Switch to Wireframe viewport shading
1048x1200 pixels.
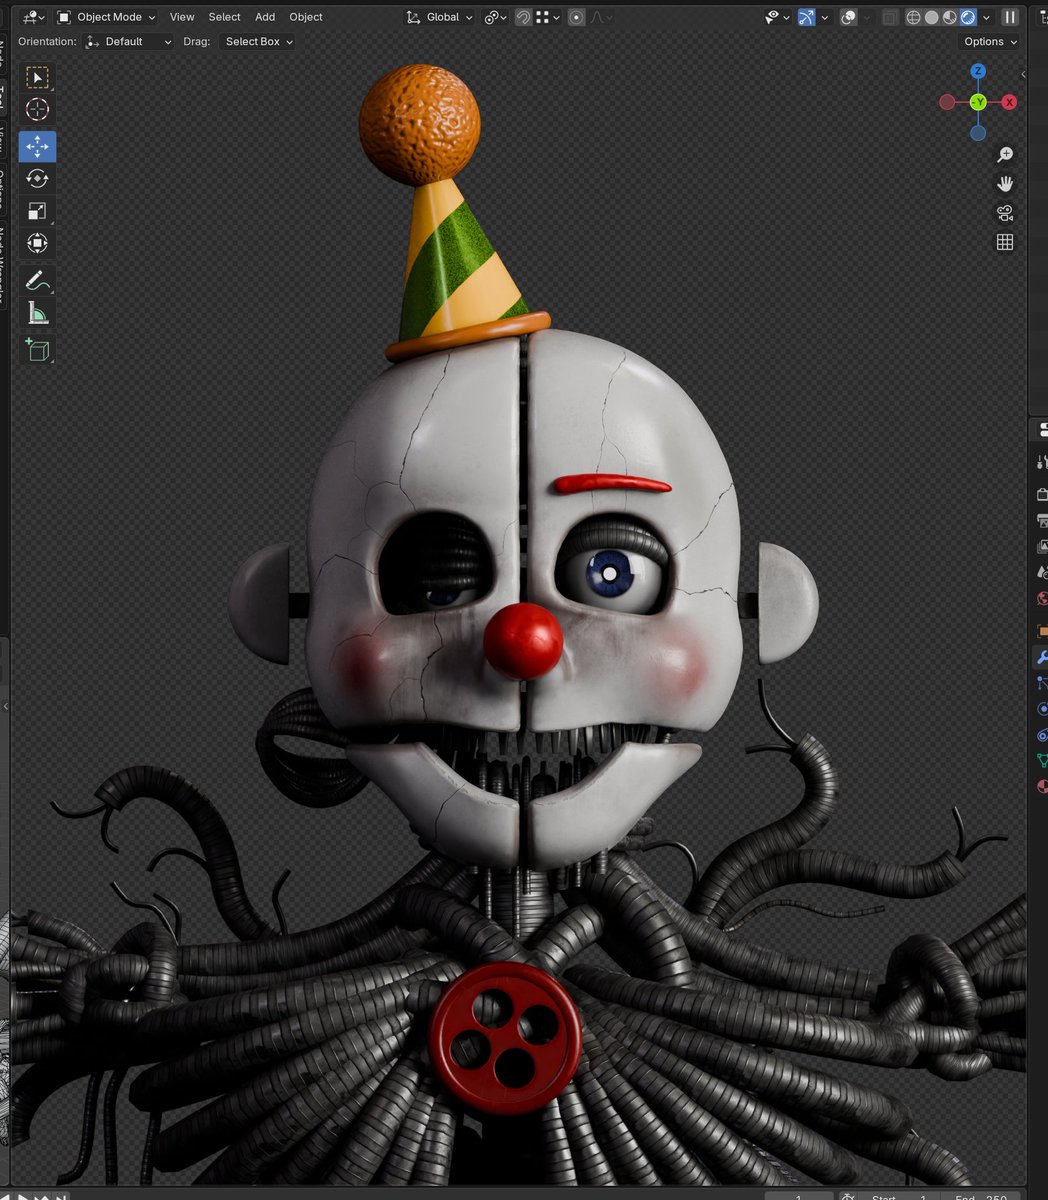(x=913, y=17)
